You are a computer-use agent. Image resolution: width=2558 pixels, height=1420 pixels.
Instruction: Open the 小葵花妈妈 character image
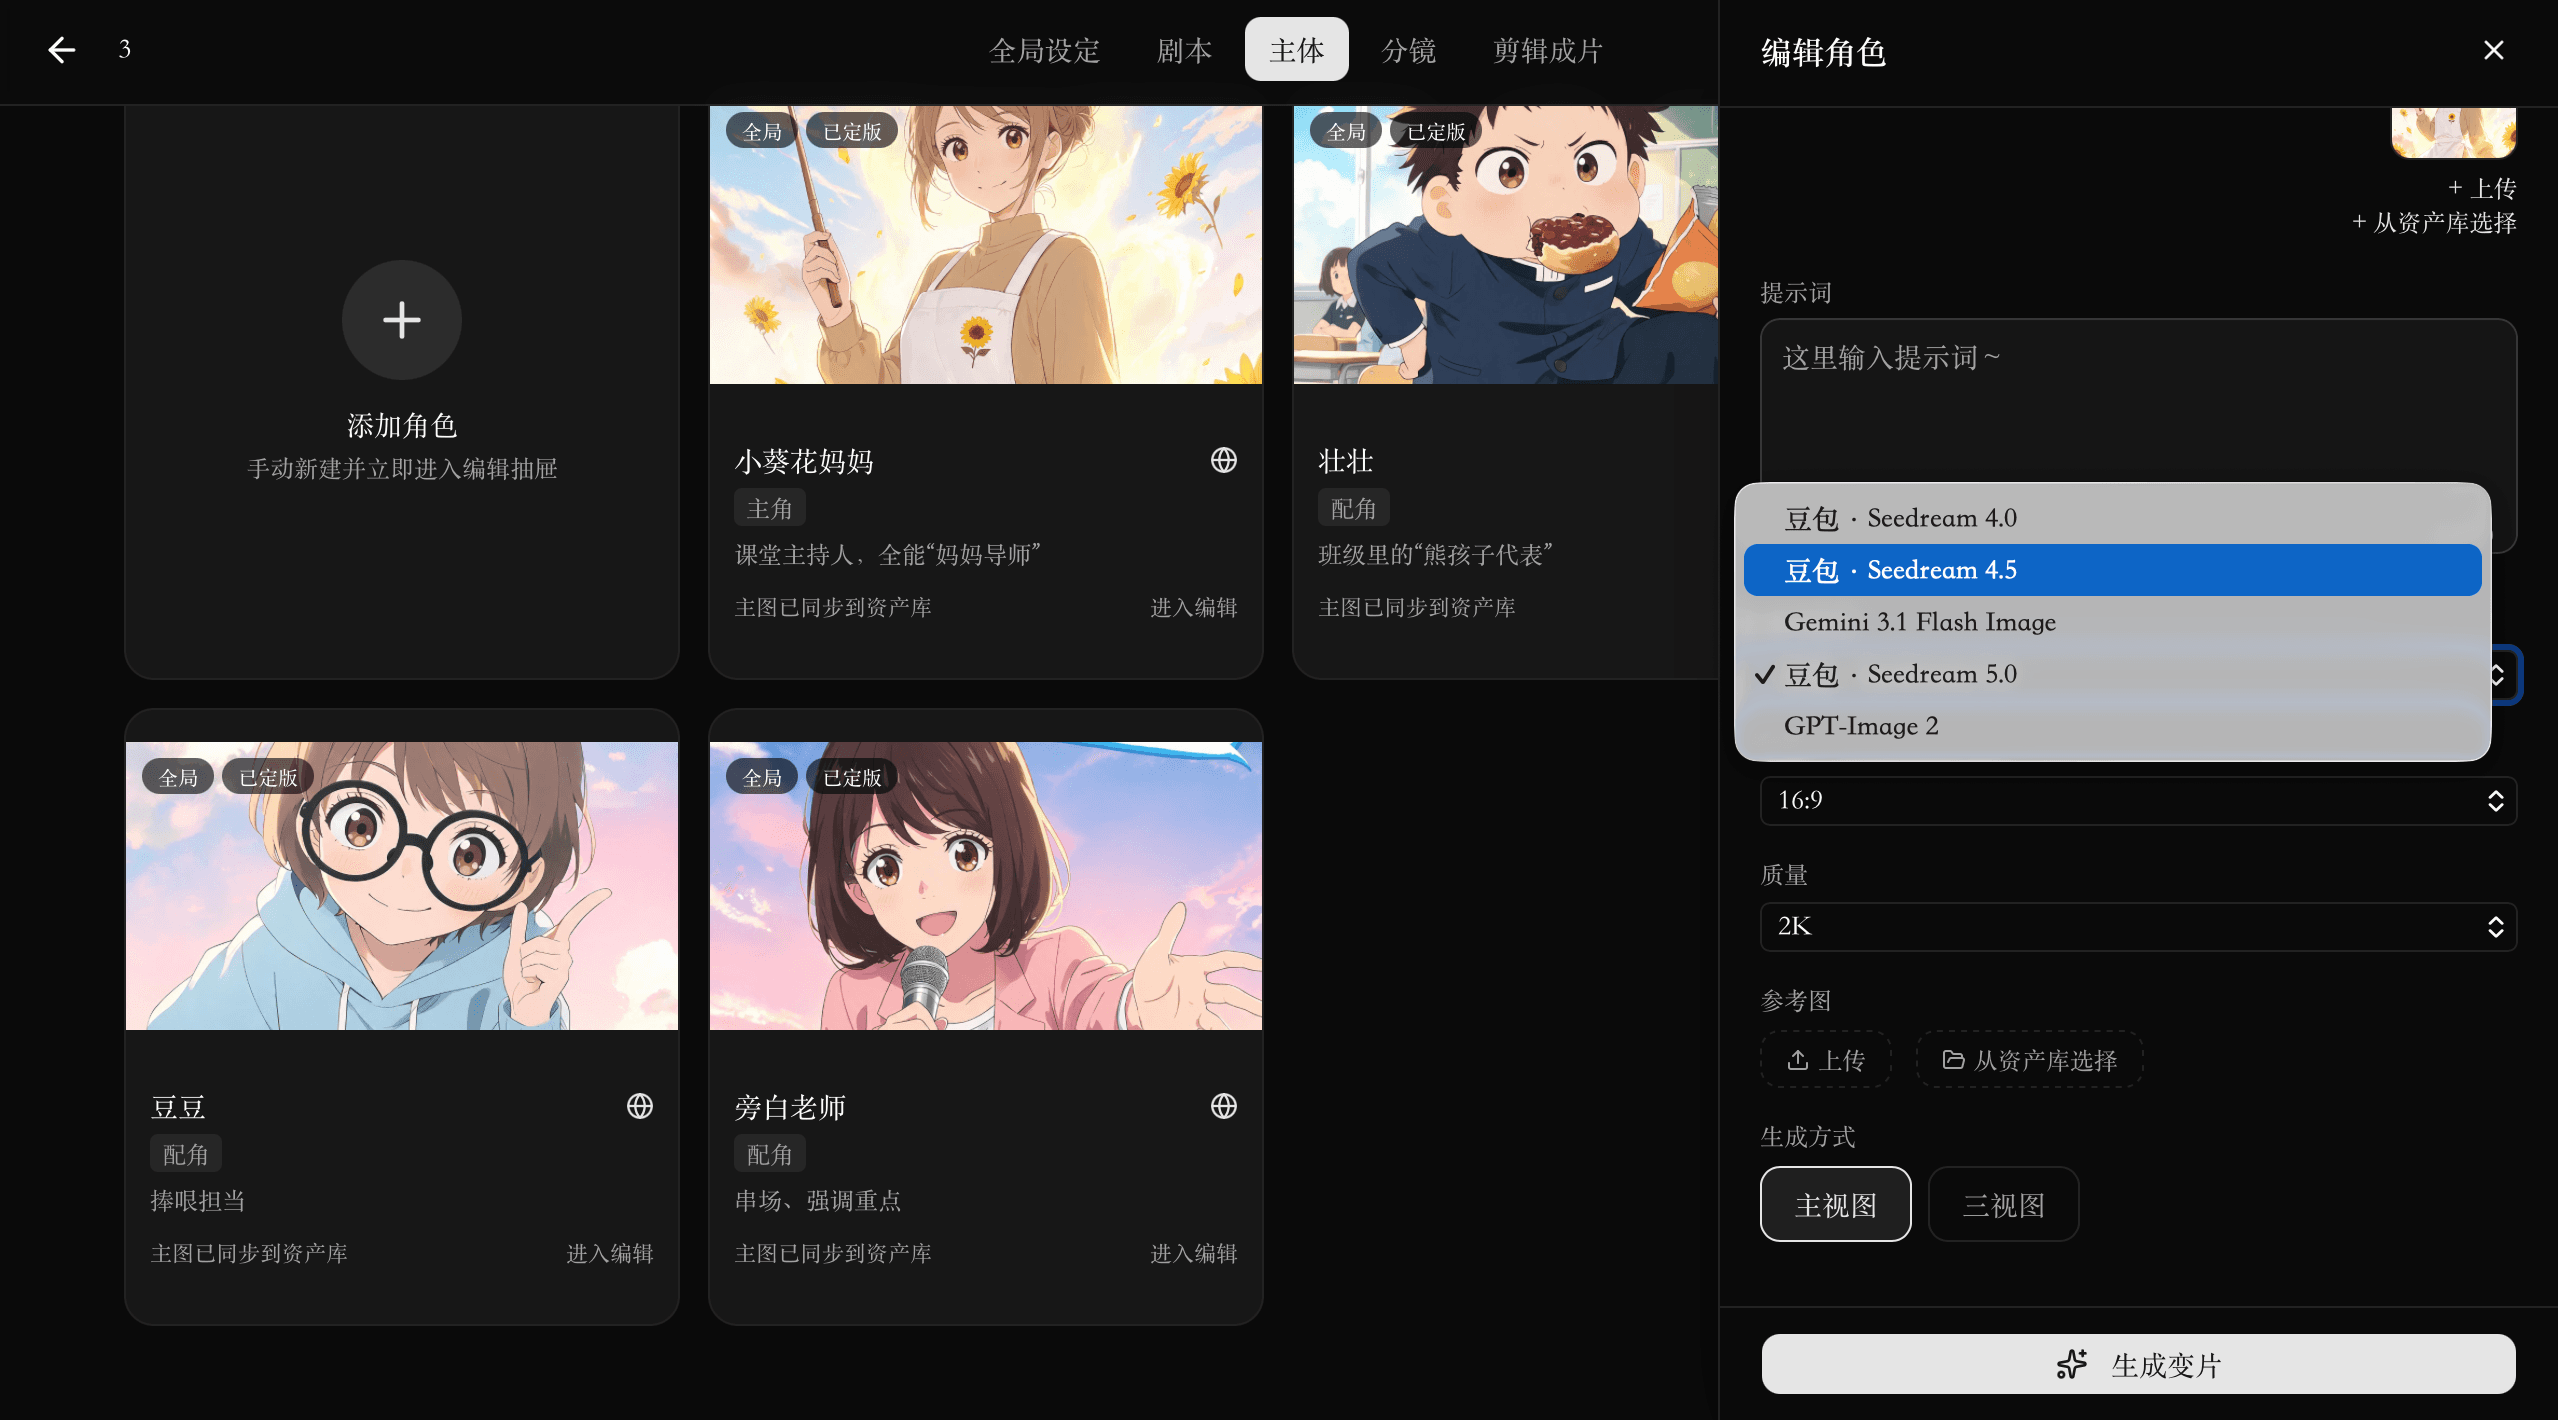[986, 245]
